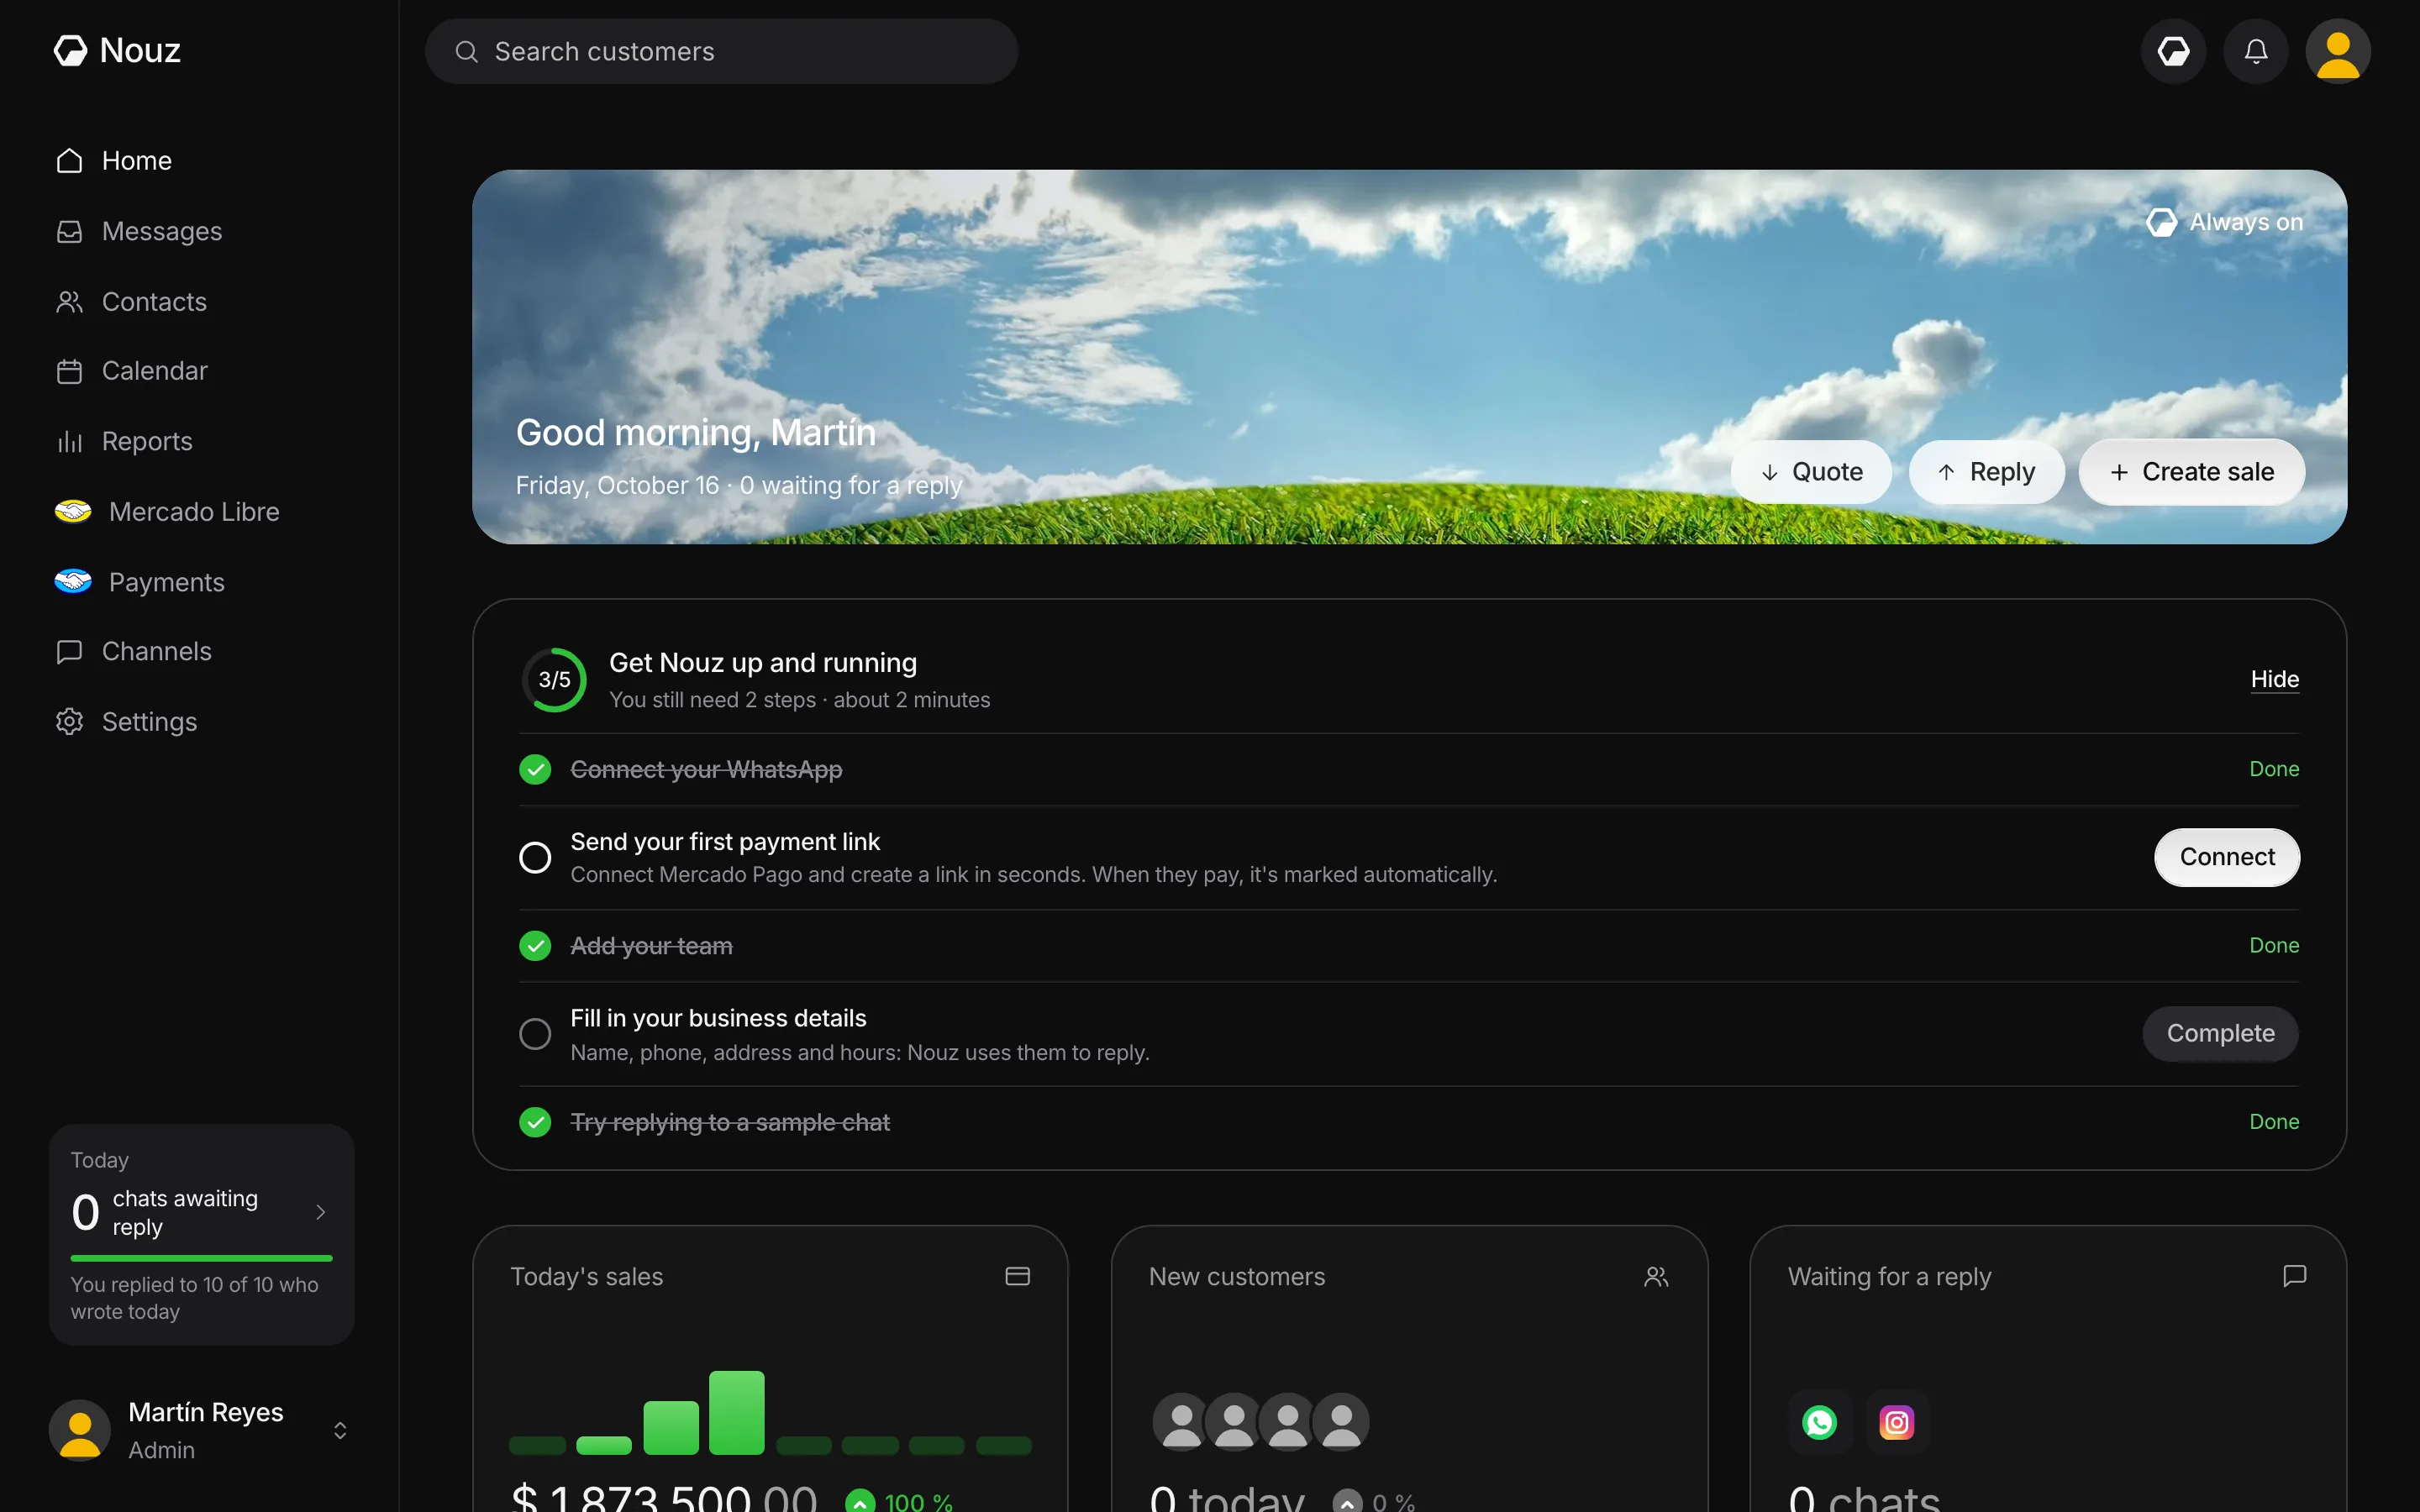Click Done beside Add your team

tap(2274, 945)
